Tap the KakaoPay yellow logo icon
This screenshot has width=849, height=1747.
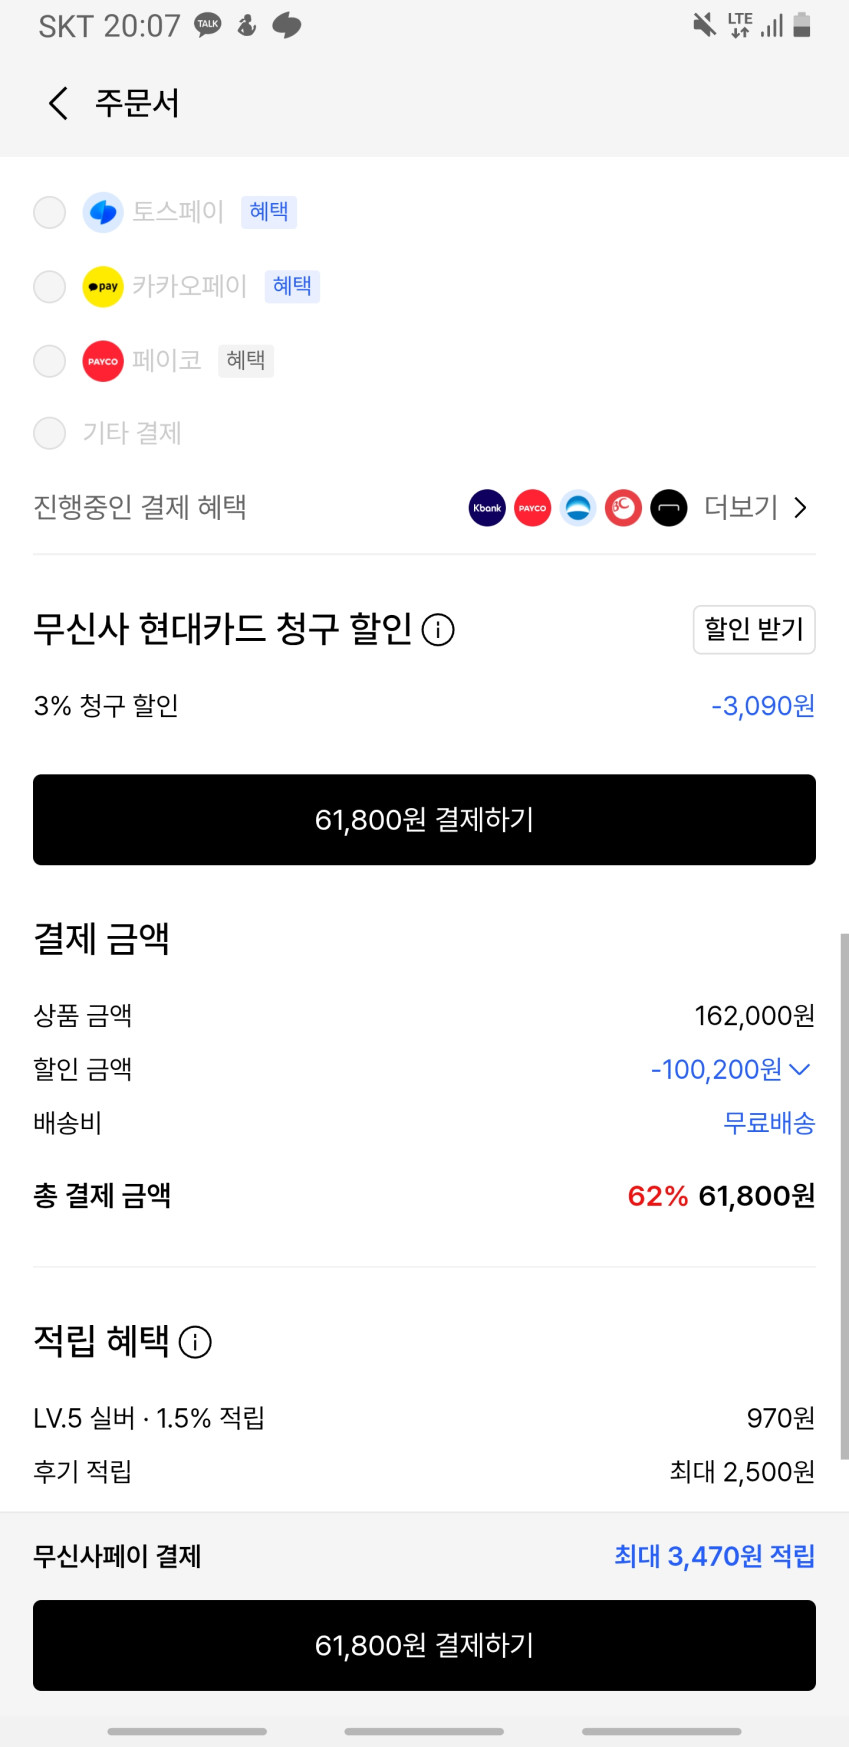coord(103,287)
